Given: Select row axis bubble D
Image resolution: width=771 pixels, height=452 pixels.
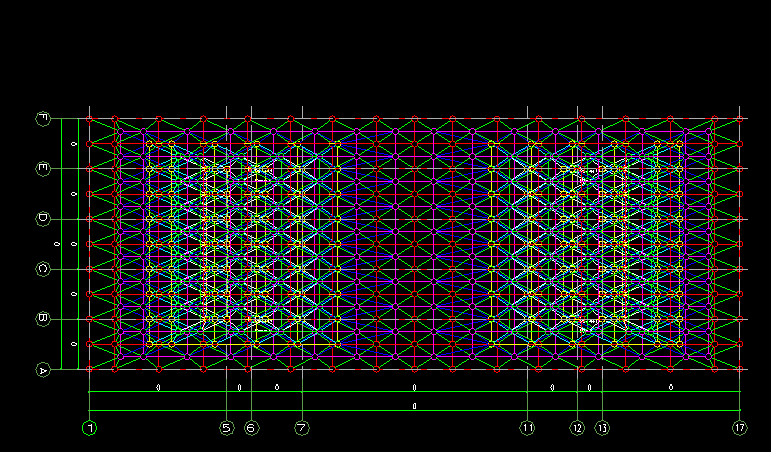Looking at the screenshot, I should pos(42,219).
